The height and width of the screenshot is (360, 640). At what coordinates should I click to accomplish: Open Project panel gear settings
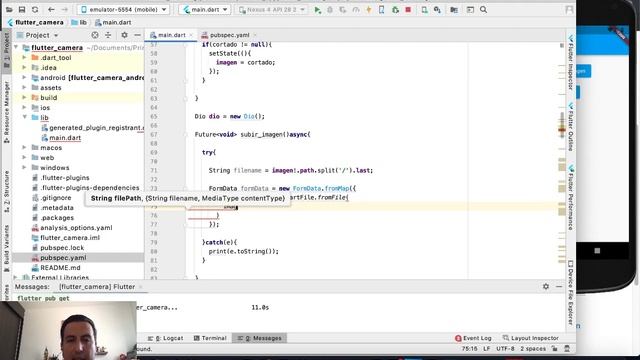point(124,35)
